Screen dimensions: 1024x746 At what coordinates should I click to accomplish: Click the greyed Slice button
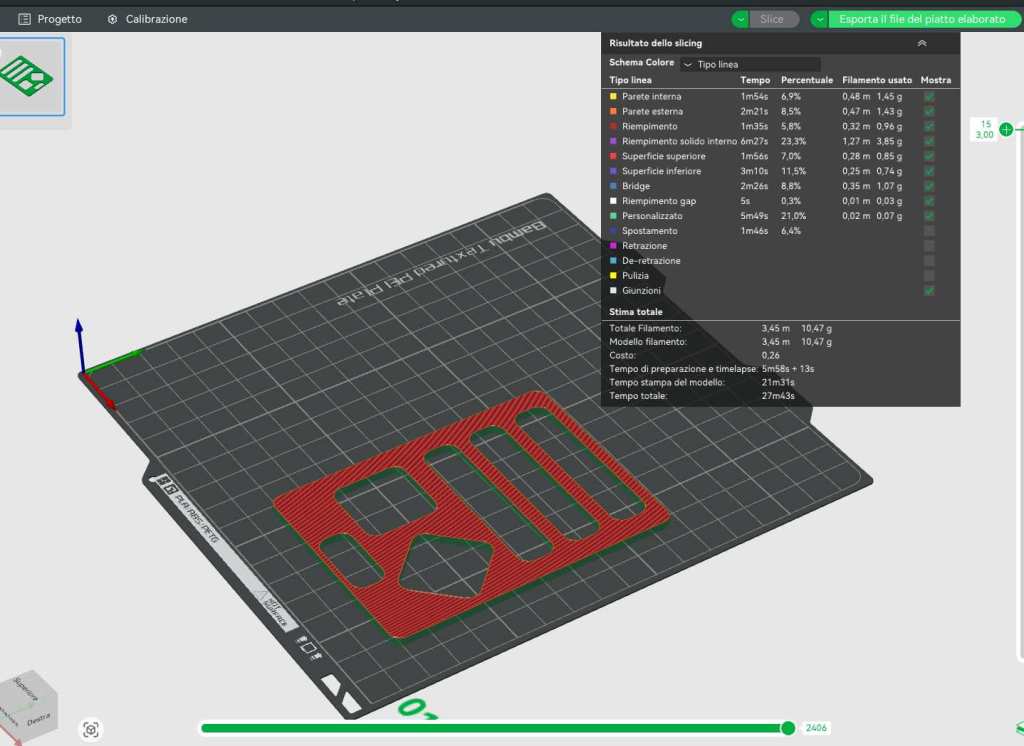(x=773, y=19)
